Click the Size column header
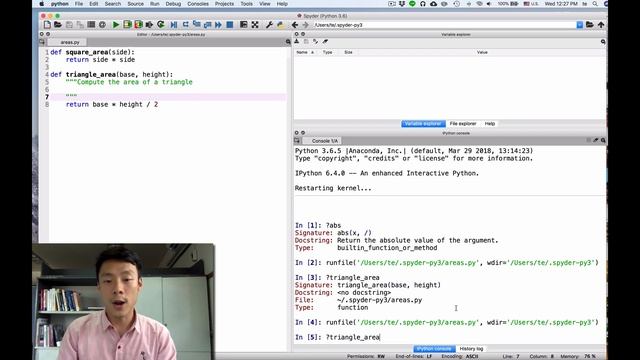Screen dimensions: 640x360 pos(348,52)
